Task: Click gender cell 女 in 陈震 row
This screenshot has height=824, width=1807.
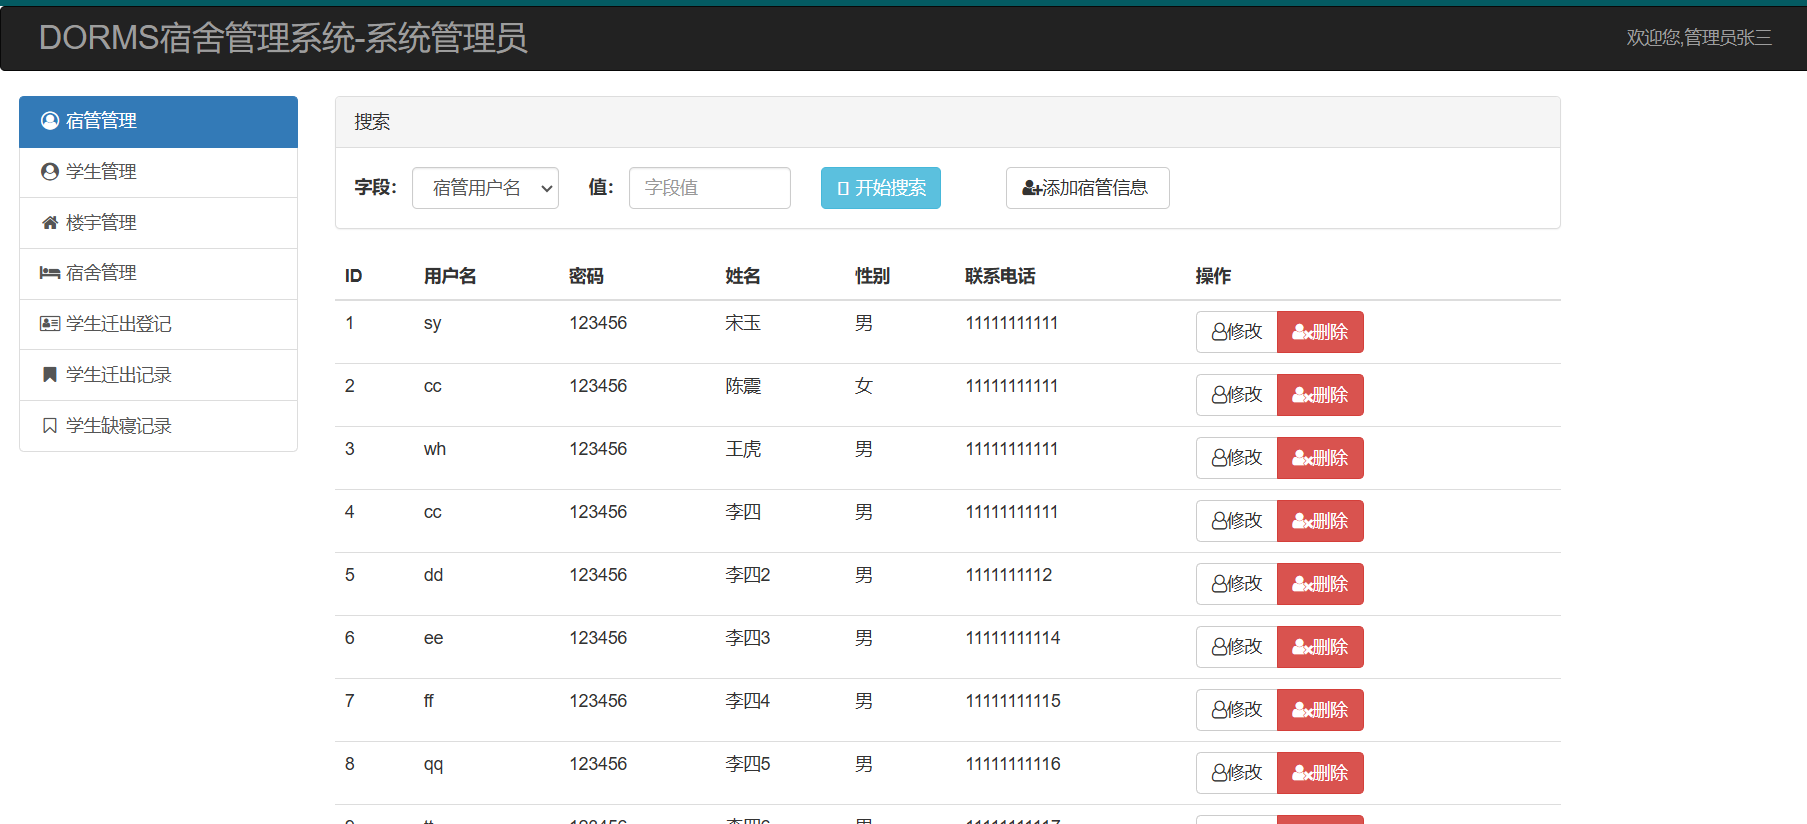Action: (864, 386)
